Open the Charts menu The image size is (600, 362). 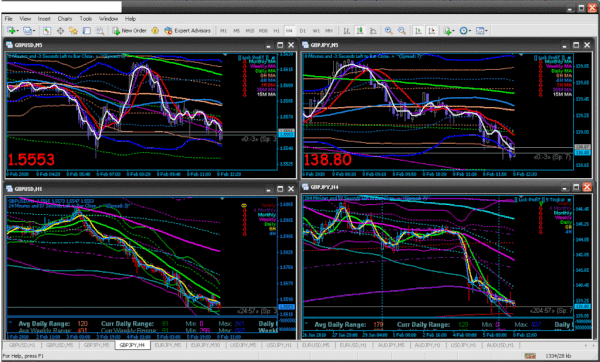[65, 18]
